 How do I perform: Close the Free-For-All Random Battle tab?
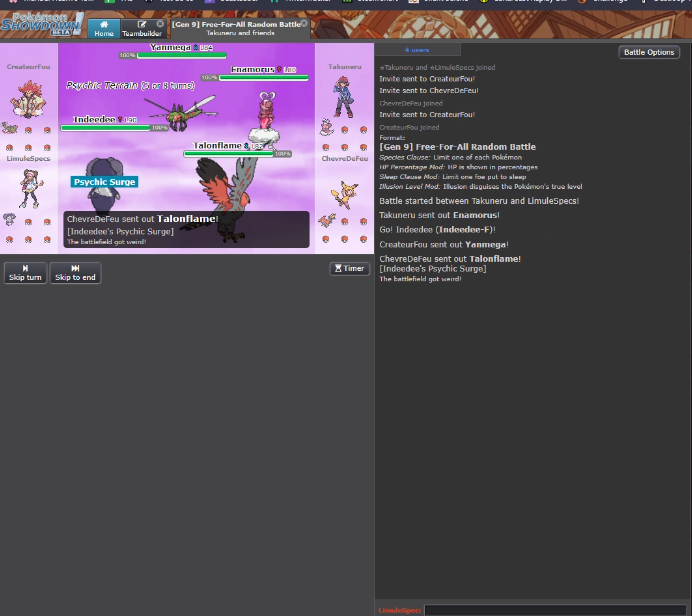pos(304,23)
